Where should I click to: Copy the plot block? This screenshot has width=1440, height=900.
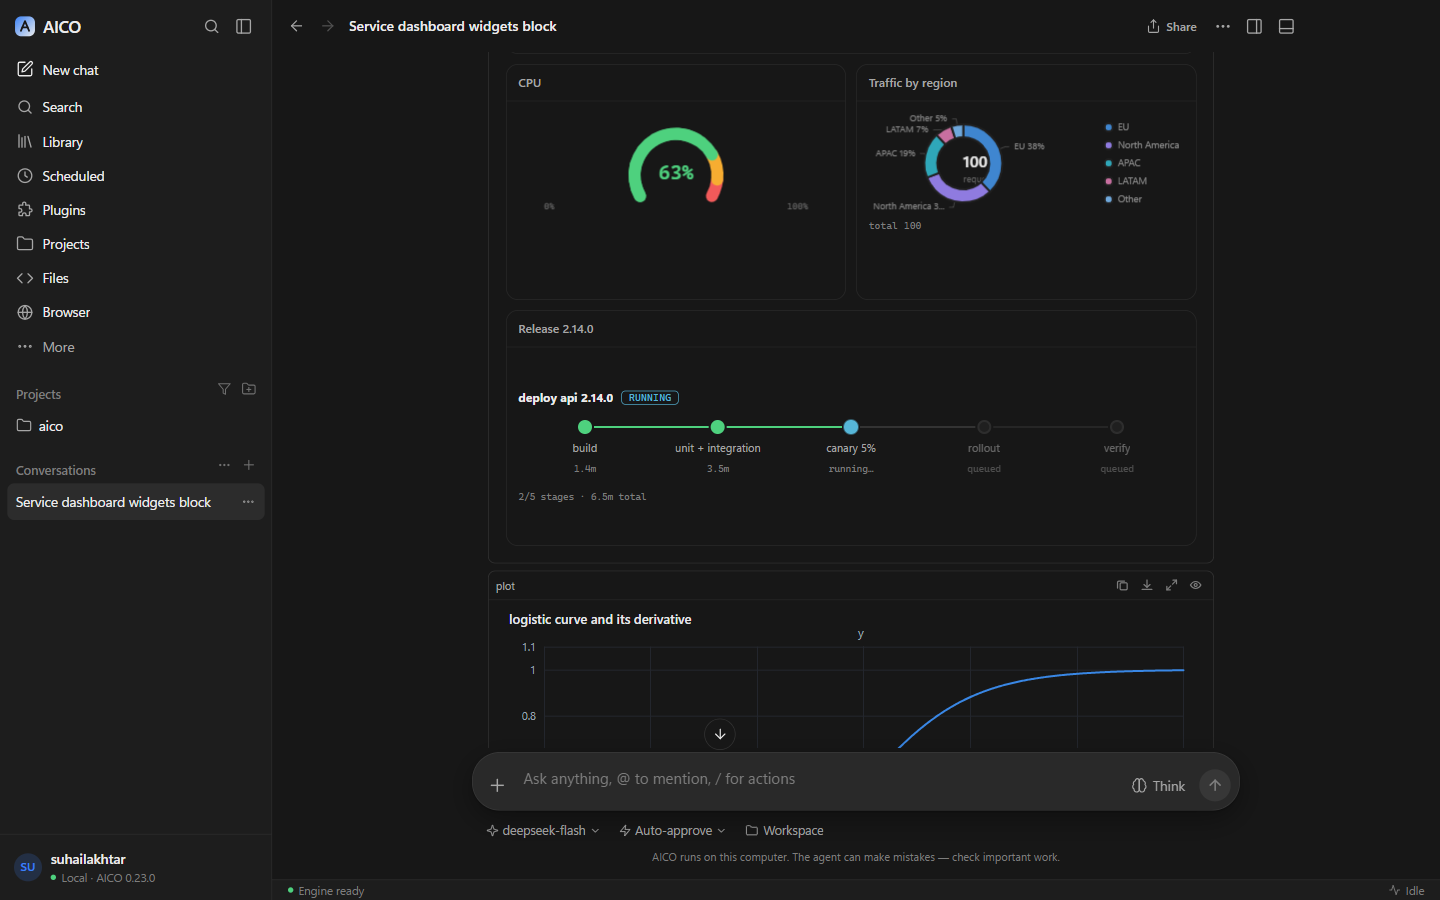(x=1122, y=585)
